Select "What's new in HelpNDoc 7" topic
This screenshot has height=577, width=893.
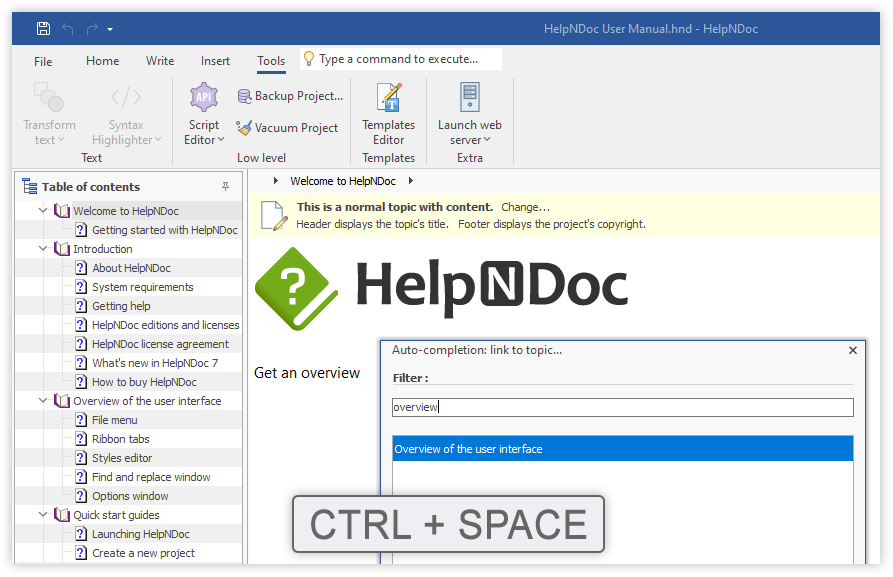pyautogui.click(x=155, y=363)
